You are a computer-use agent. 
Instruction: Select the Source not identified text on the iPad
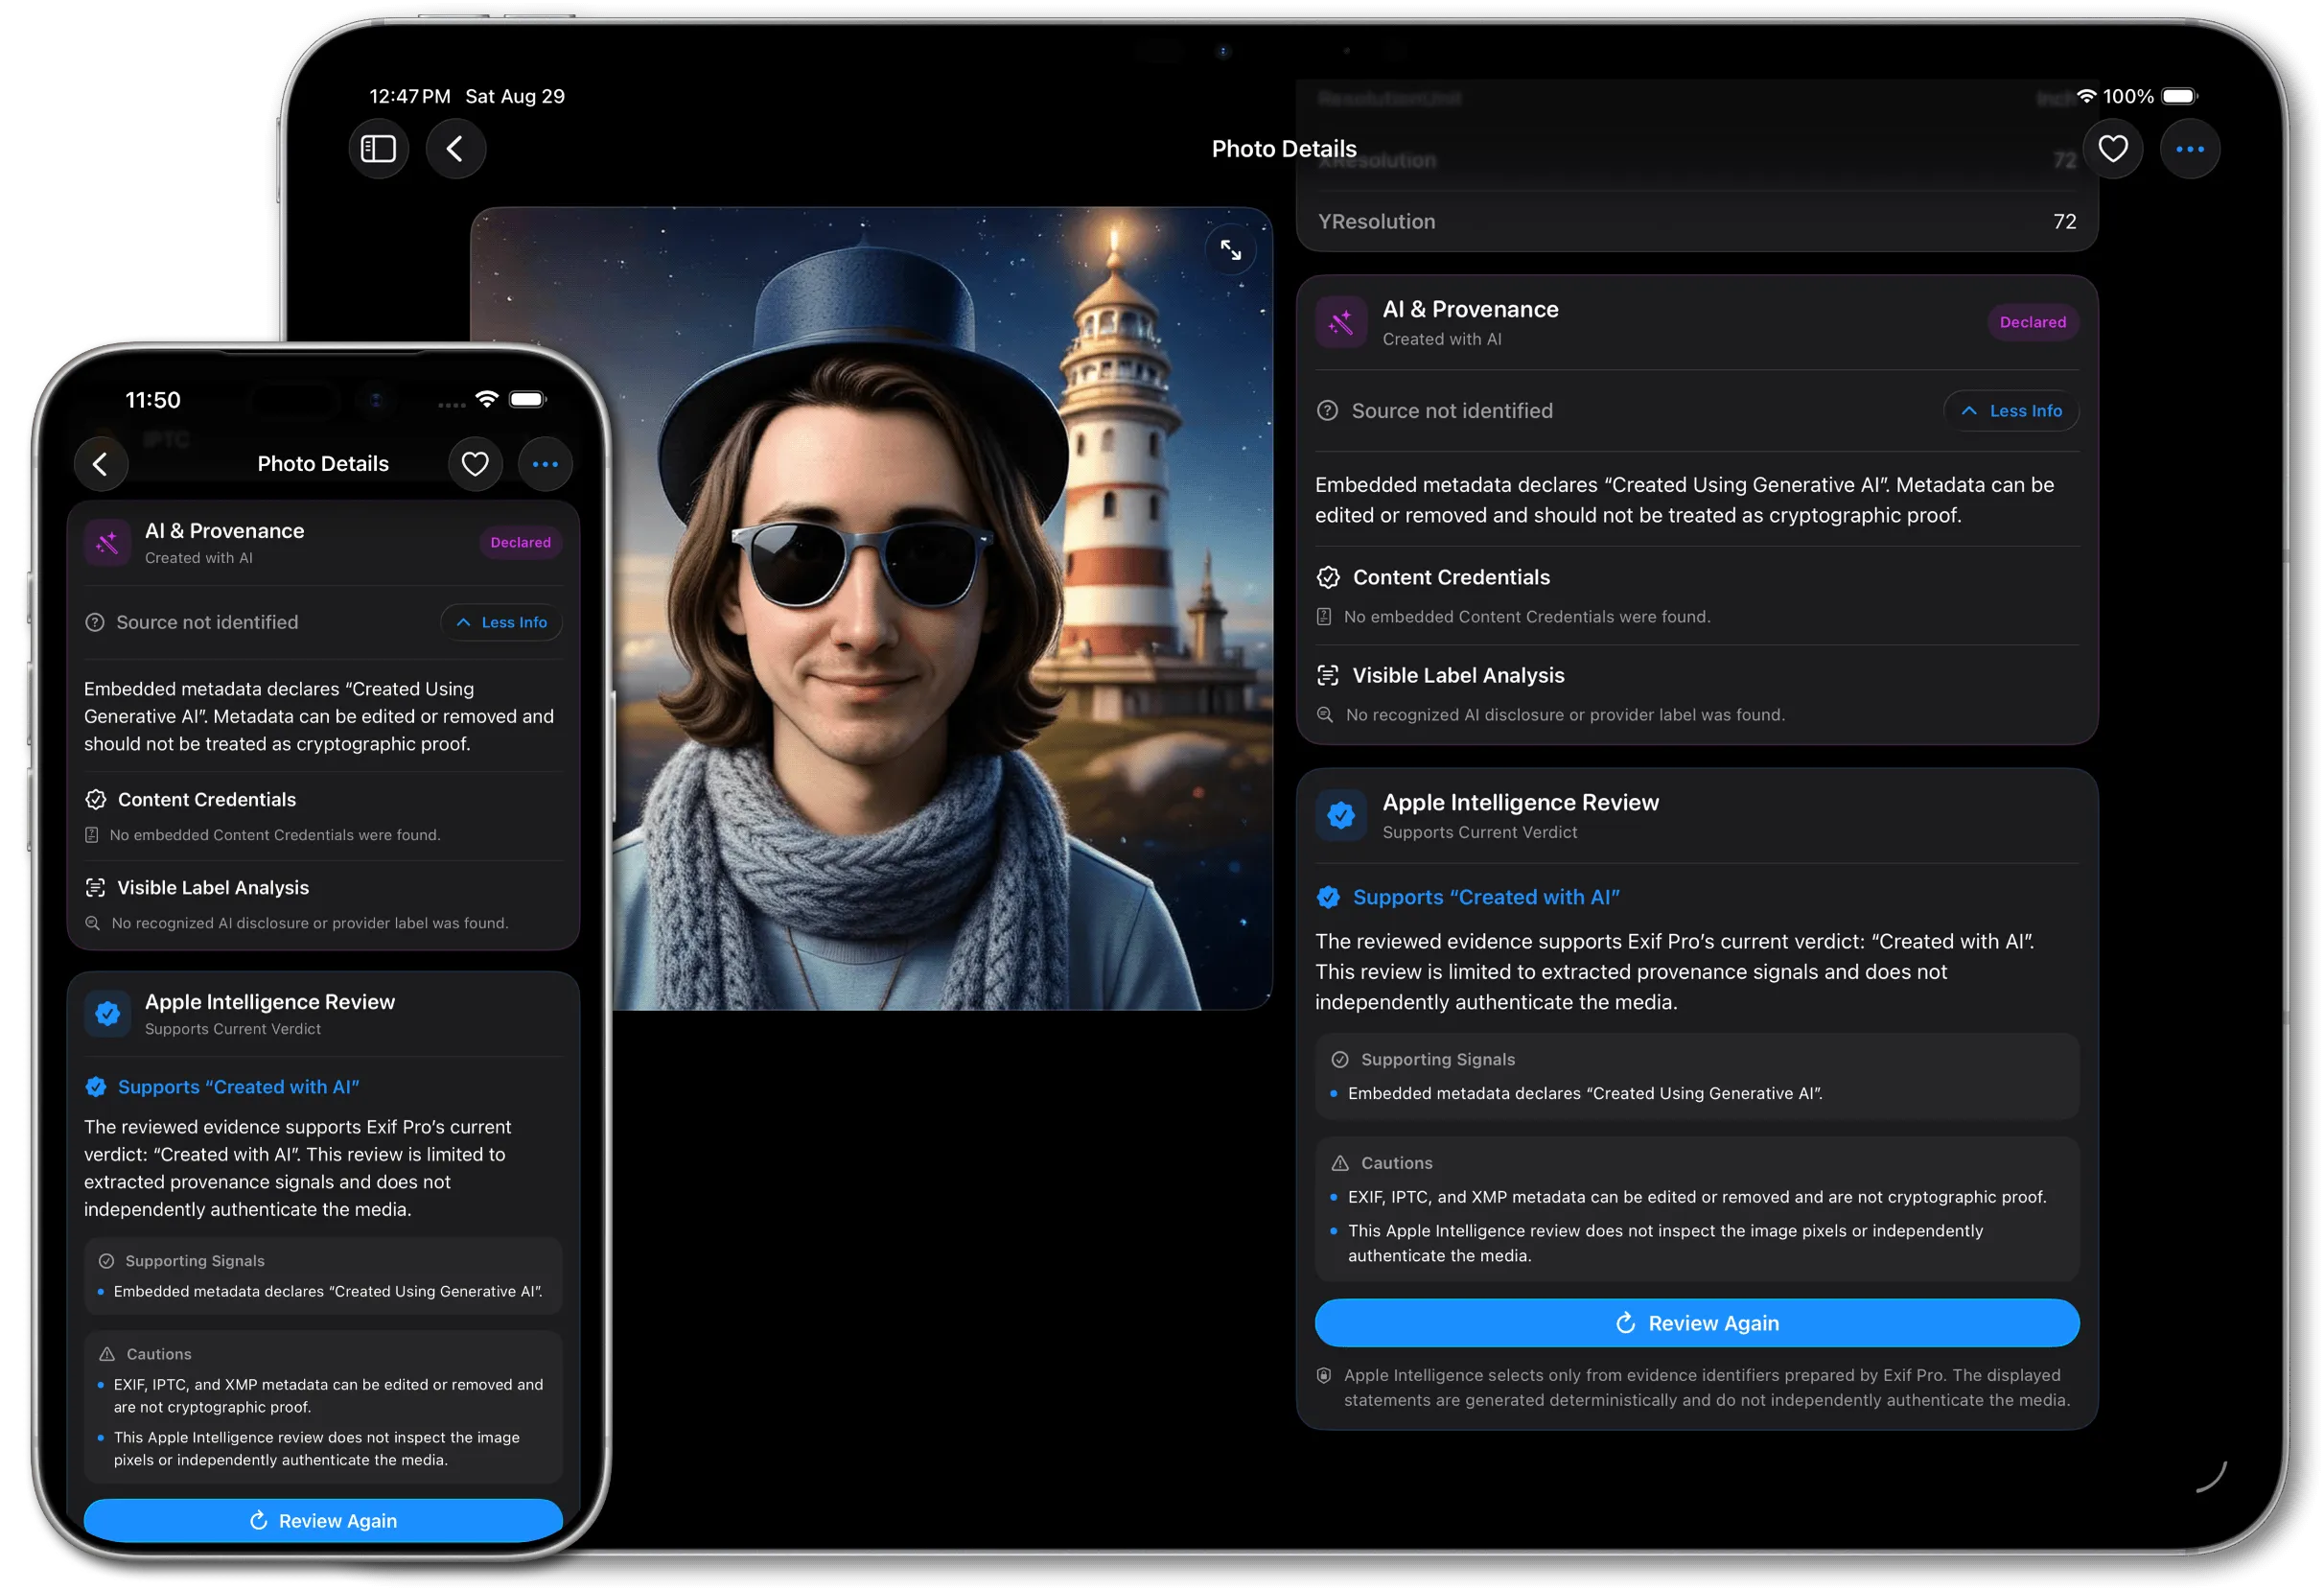[1452, 411]
